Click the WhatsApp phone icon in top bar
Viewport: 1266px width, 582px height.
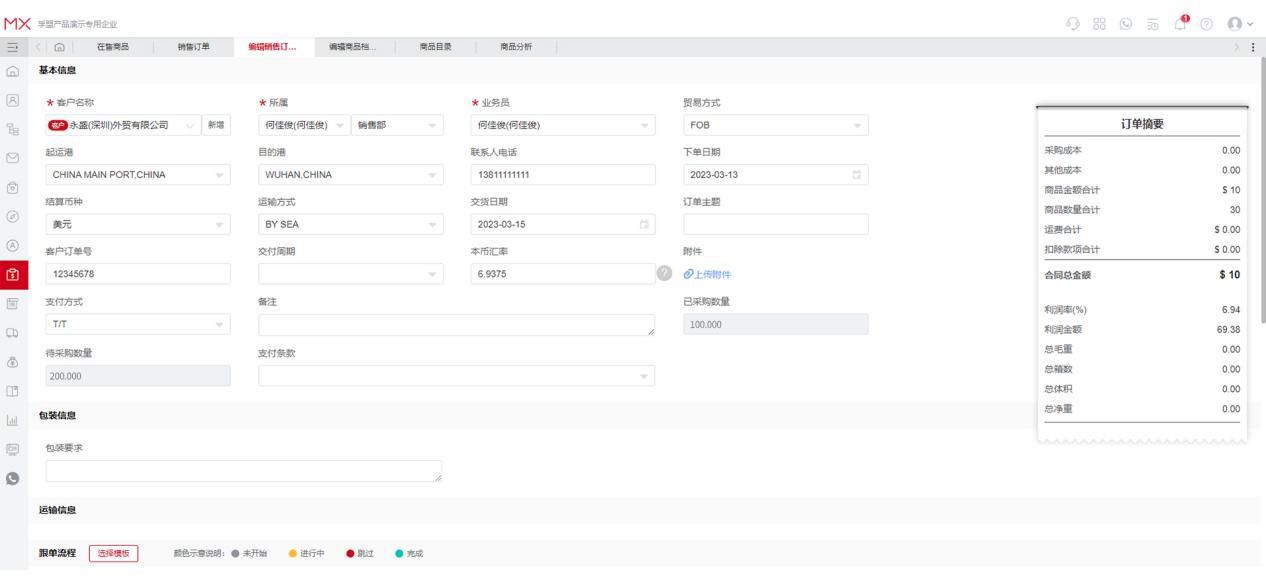(x=1126, y=24)
